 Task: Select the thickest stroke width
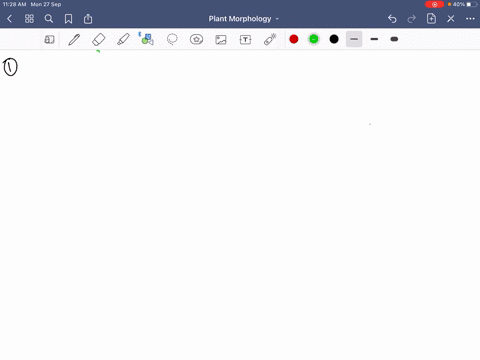click(x=394, y=39)
